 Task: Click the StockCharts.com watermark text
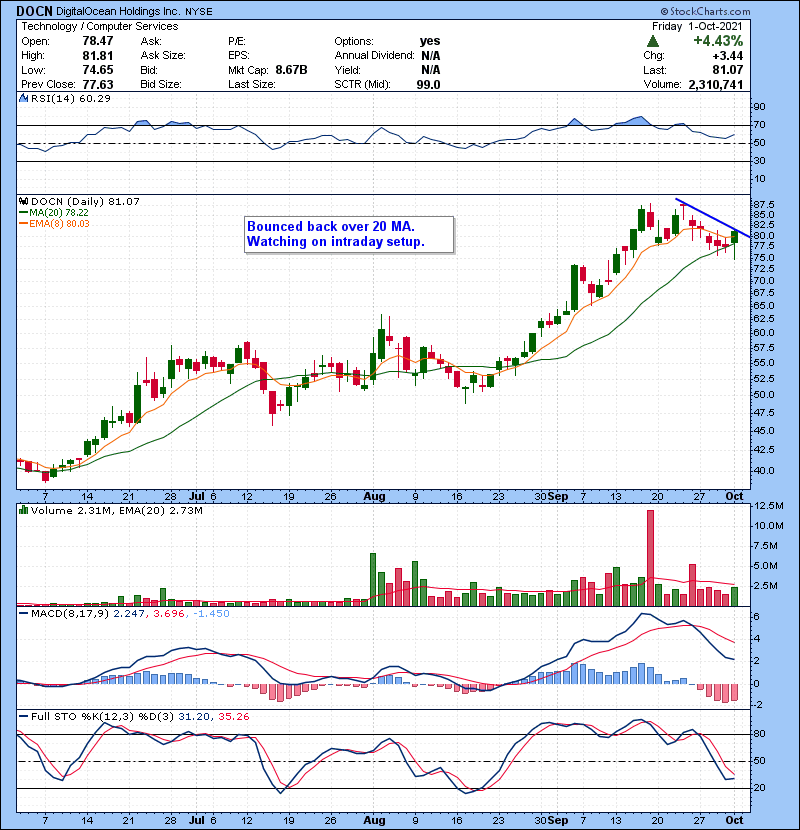pos(705,11)
